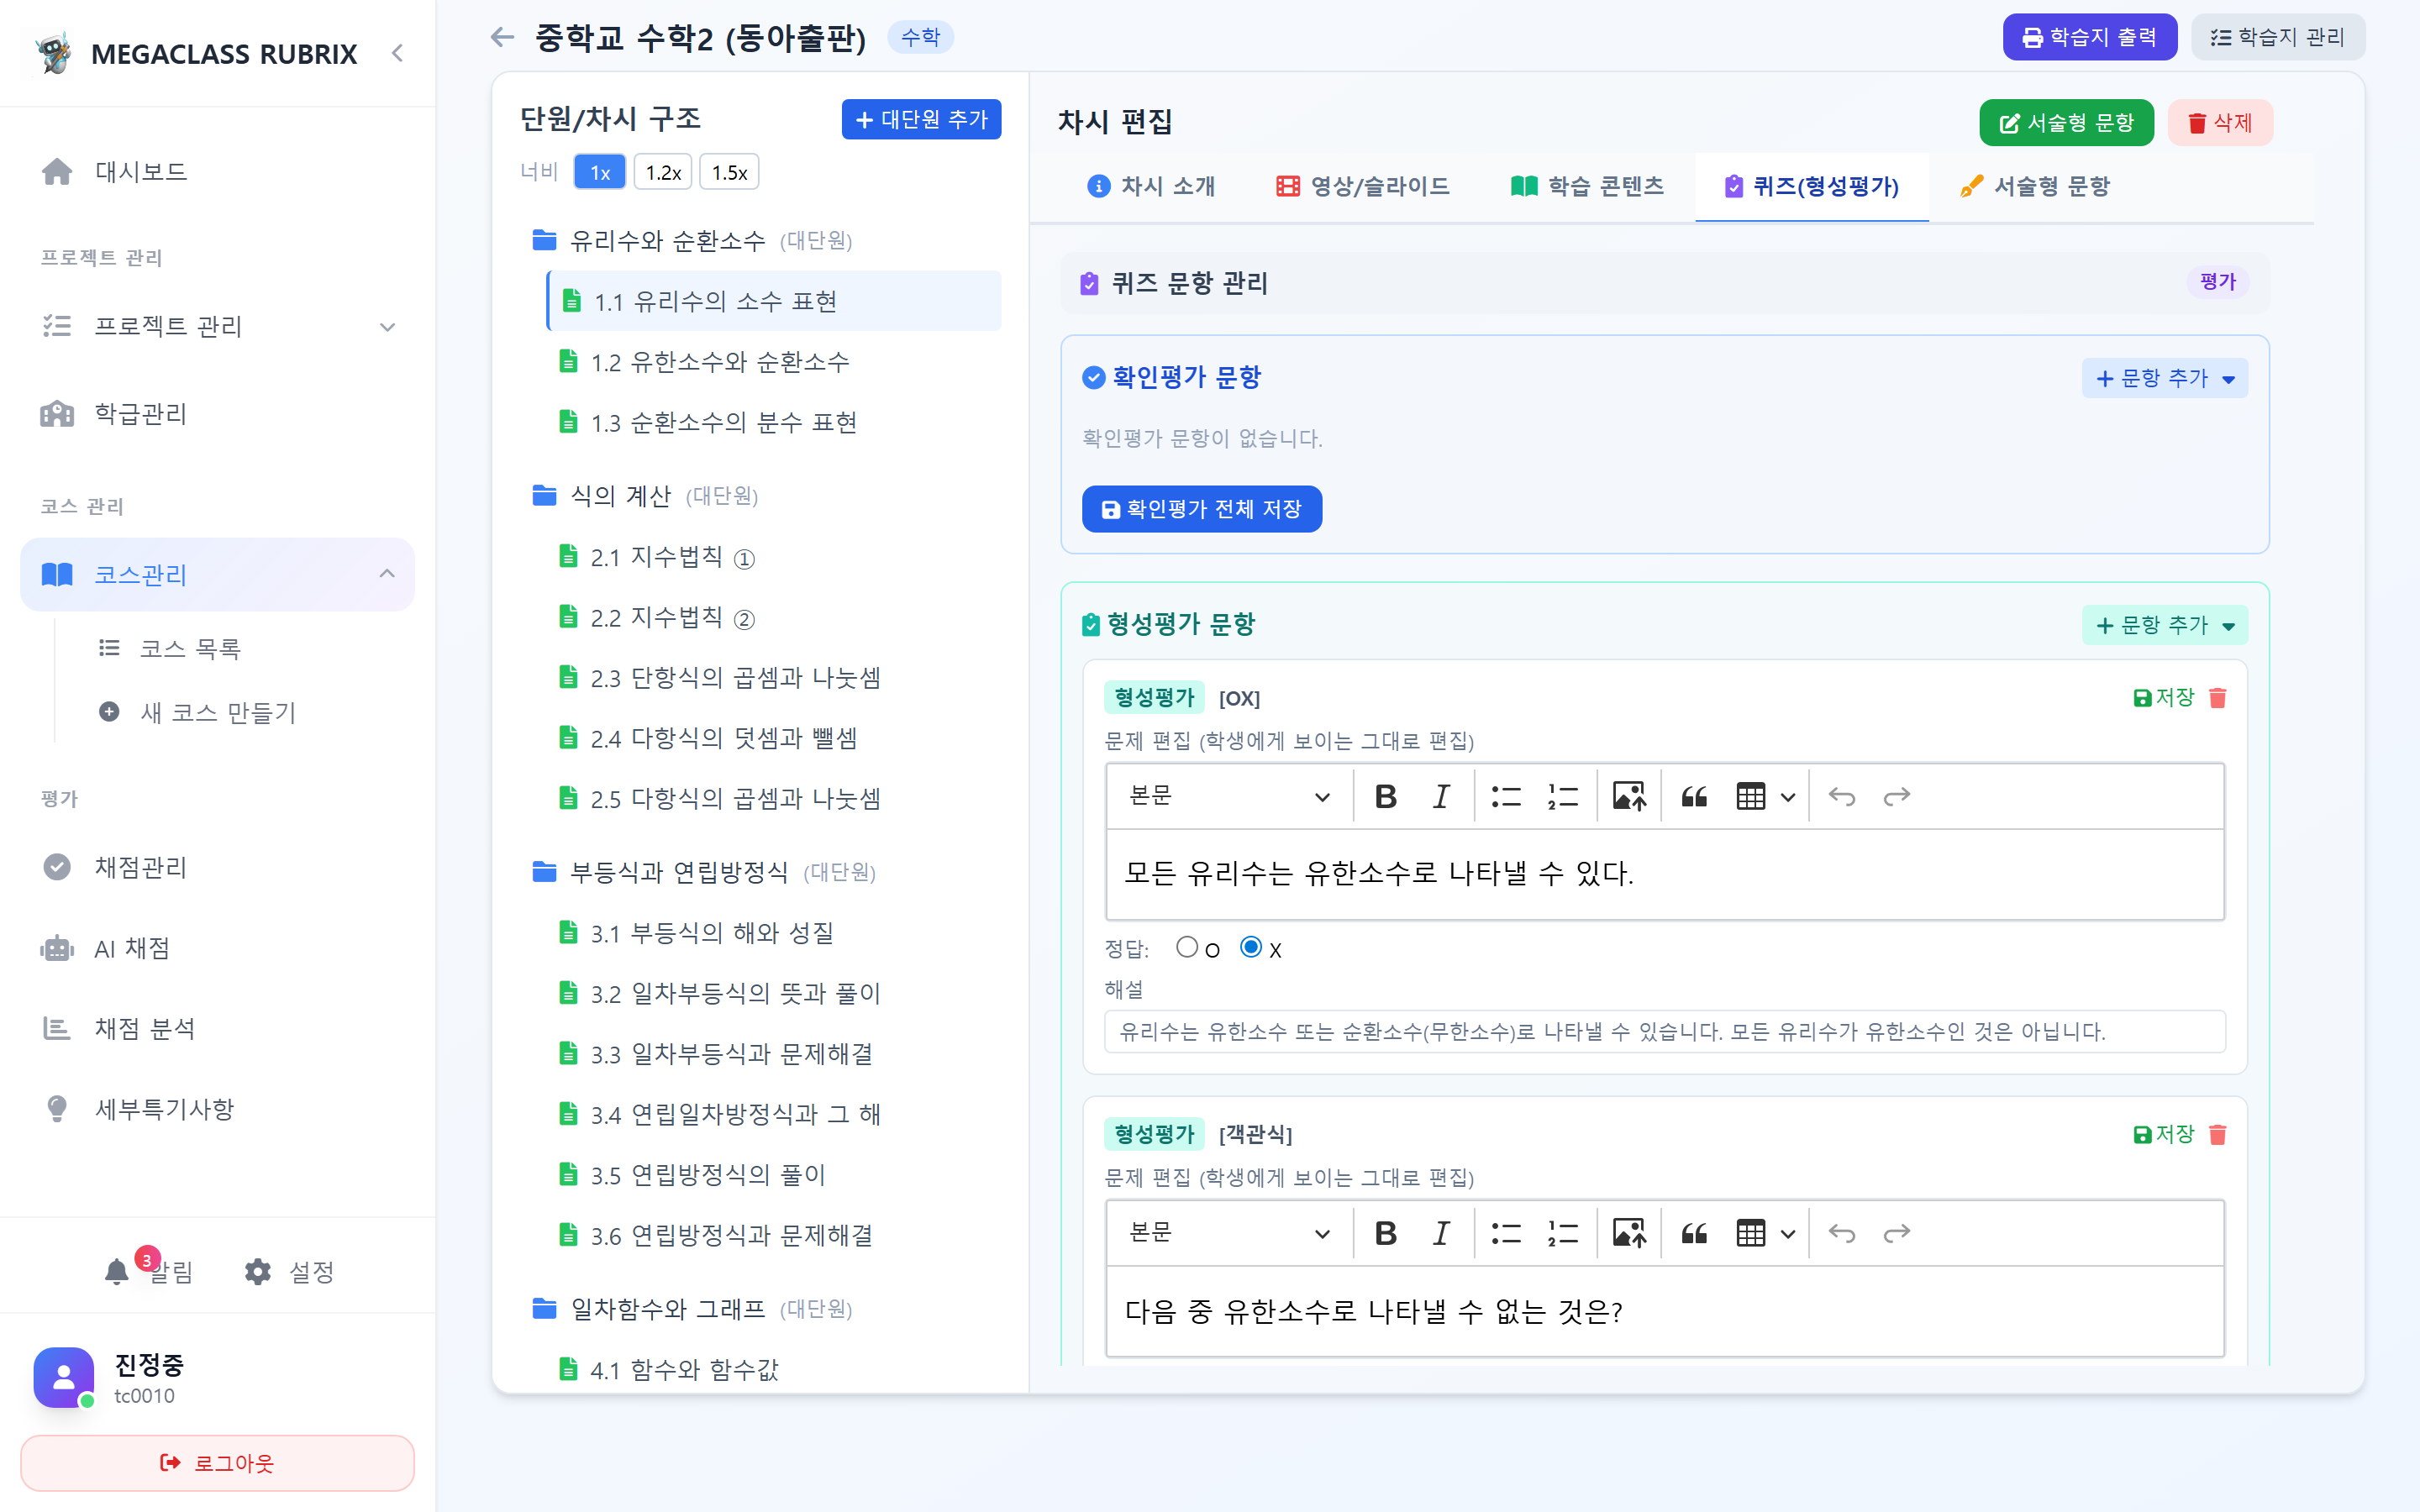Screen dimensions: 2420x1512
Task: Switch to the 영상/슬라이드 tab
Action: [1362, 185]
